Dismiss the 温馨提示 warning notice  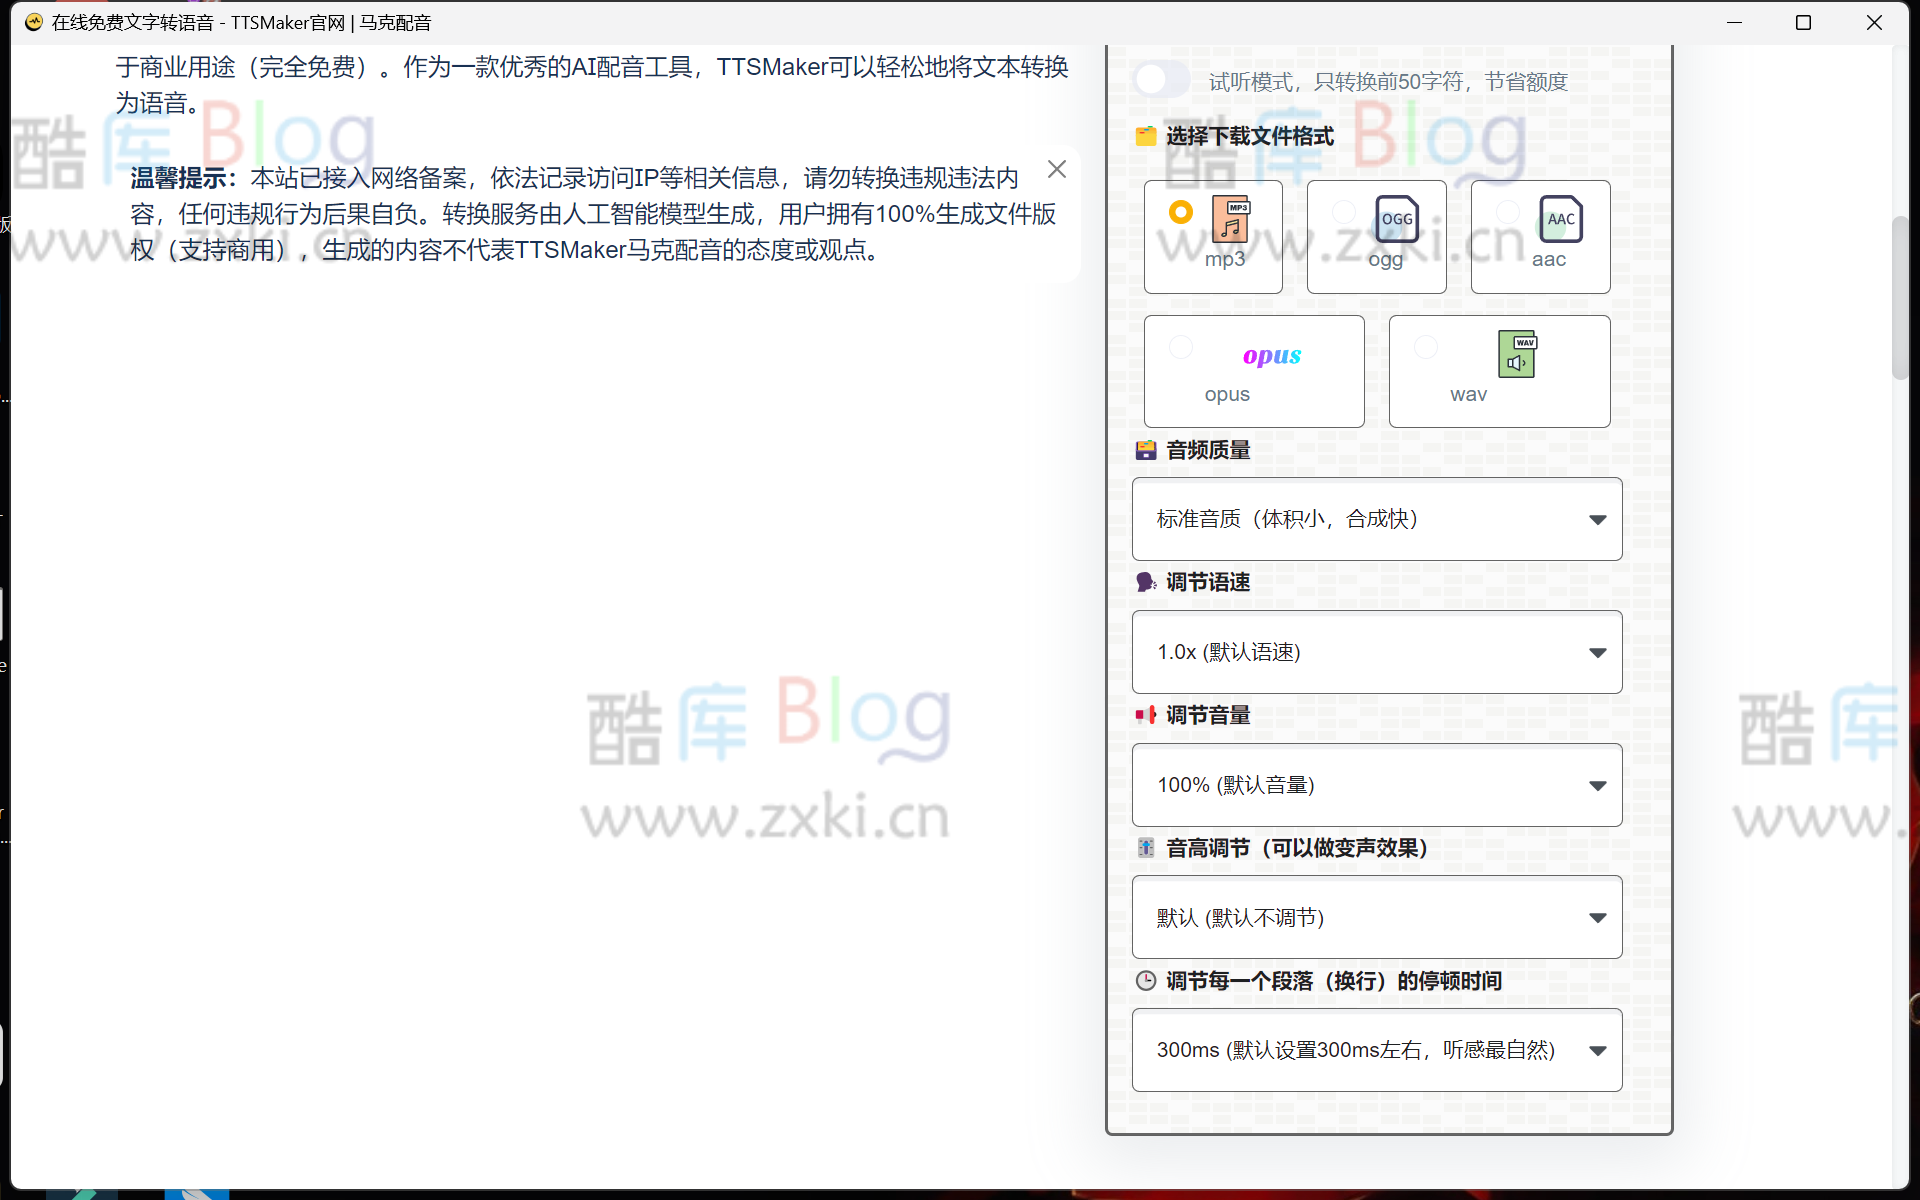pos(1057,169)
